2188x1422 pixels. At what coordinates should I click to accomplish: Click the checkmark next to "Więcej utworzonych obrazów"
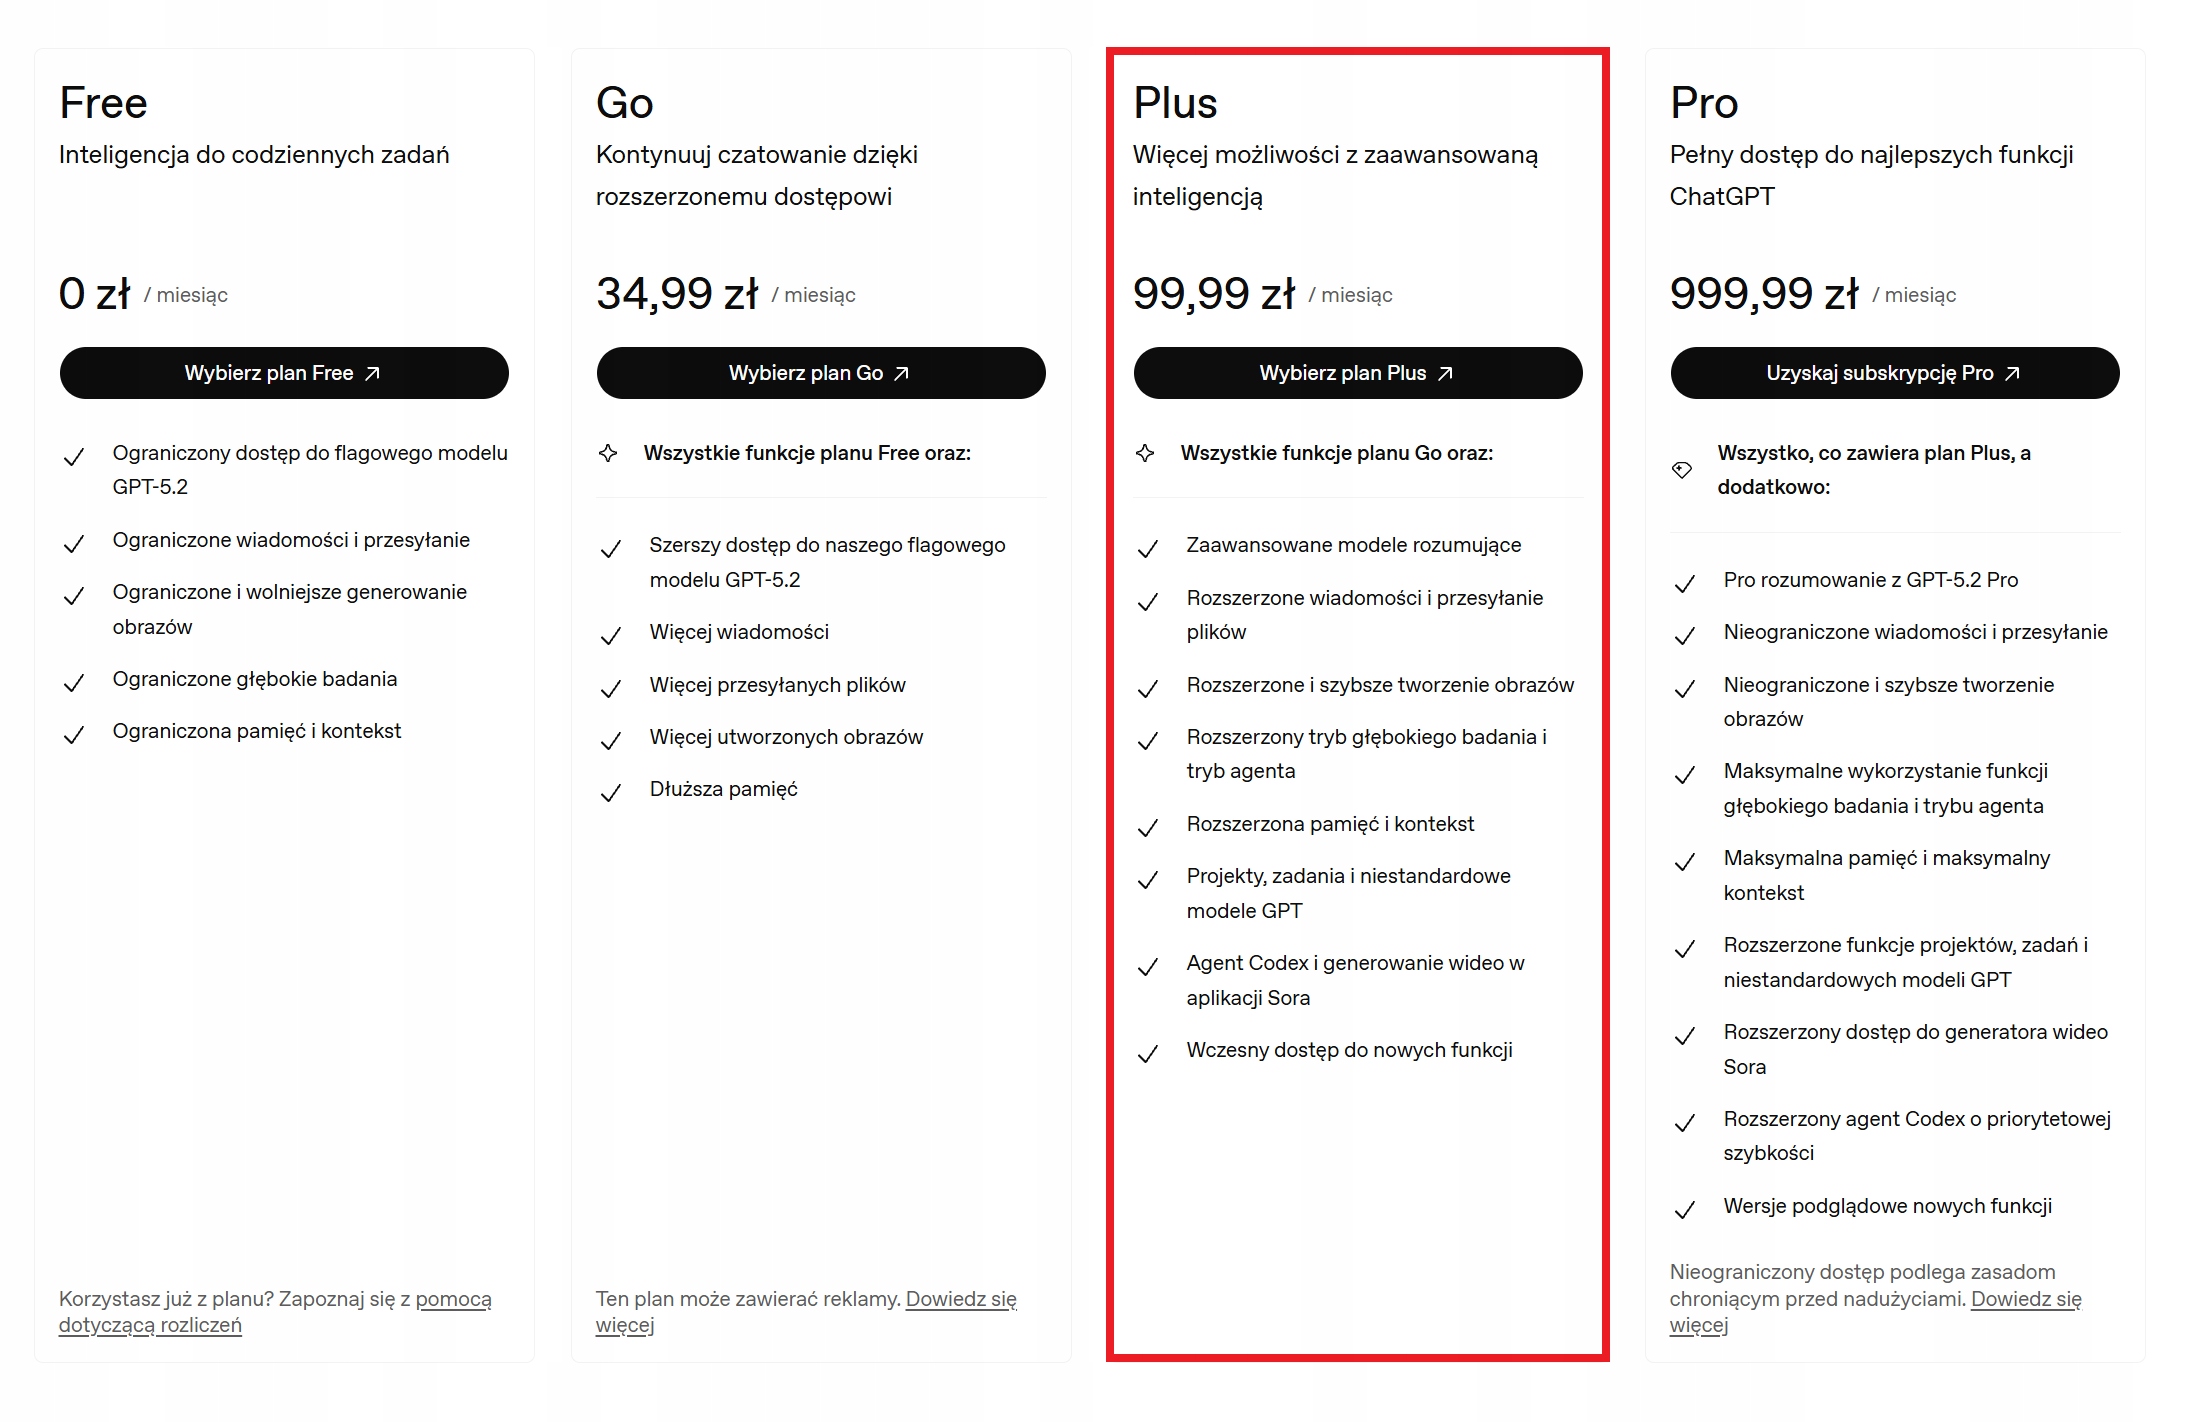pyautogui.click(x=610, y=742)
